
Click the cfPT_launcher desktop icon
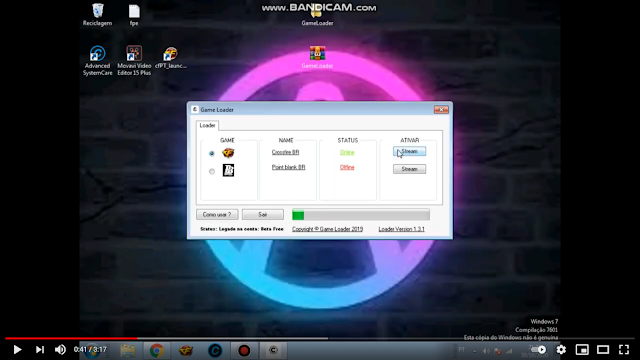pos(171,57)
